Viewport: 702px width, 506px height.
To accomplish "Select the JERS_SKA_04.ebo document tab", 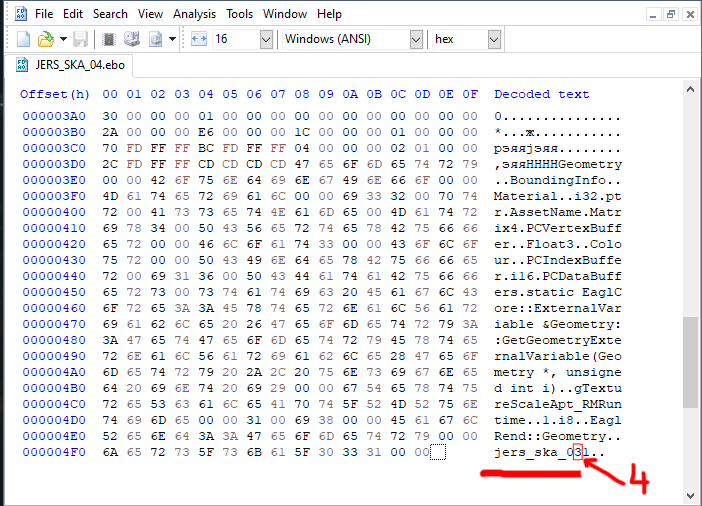I will point(71,65).
